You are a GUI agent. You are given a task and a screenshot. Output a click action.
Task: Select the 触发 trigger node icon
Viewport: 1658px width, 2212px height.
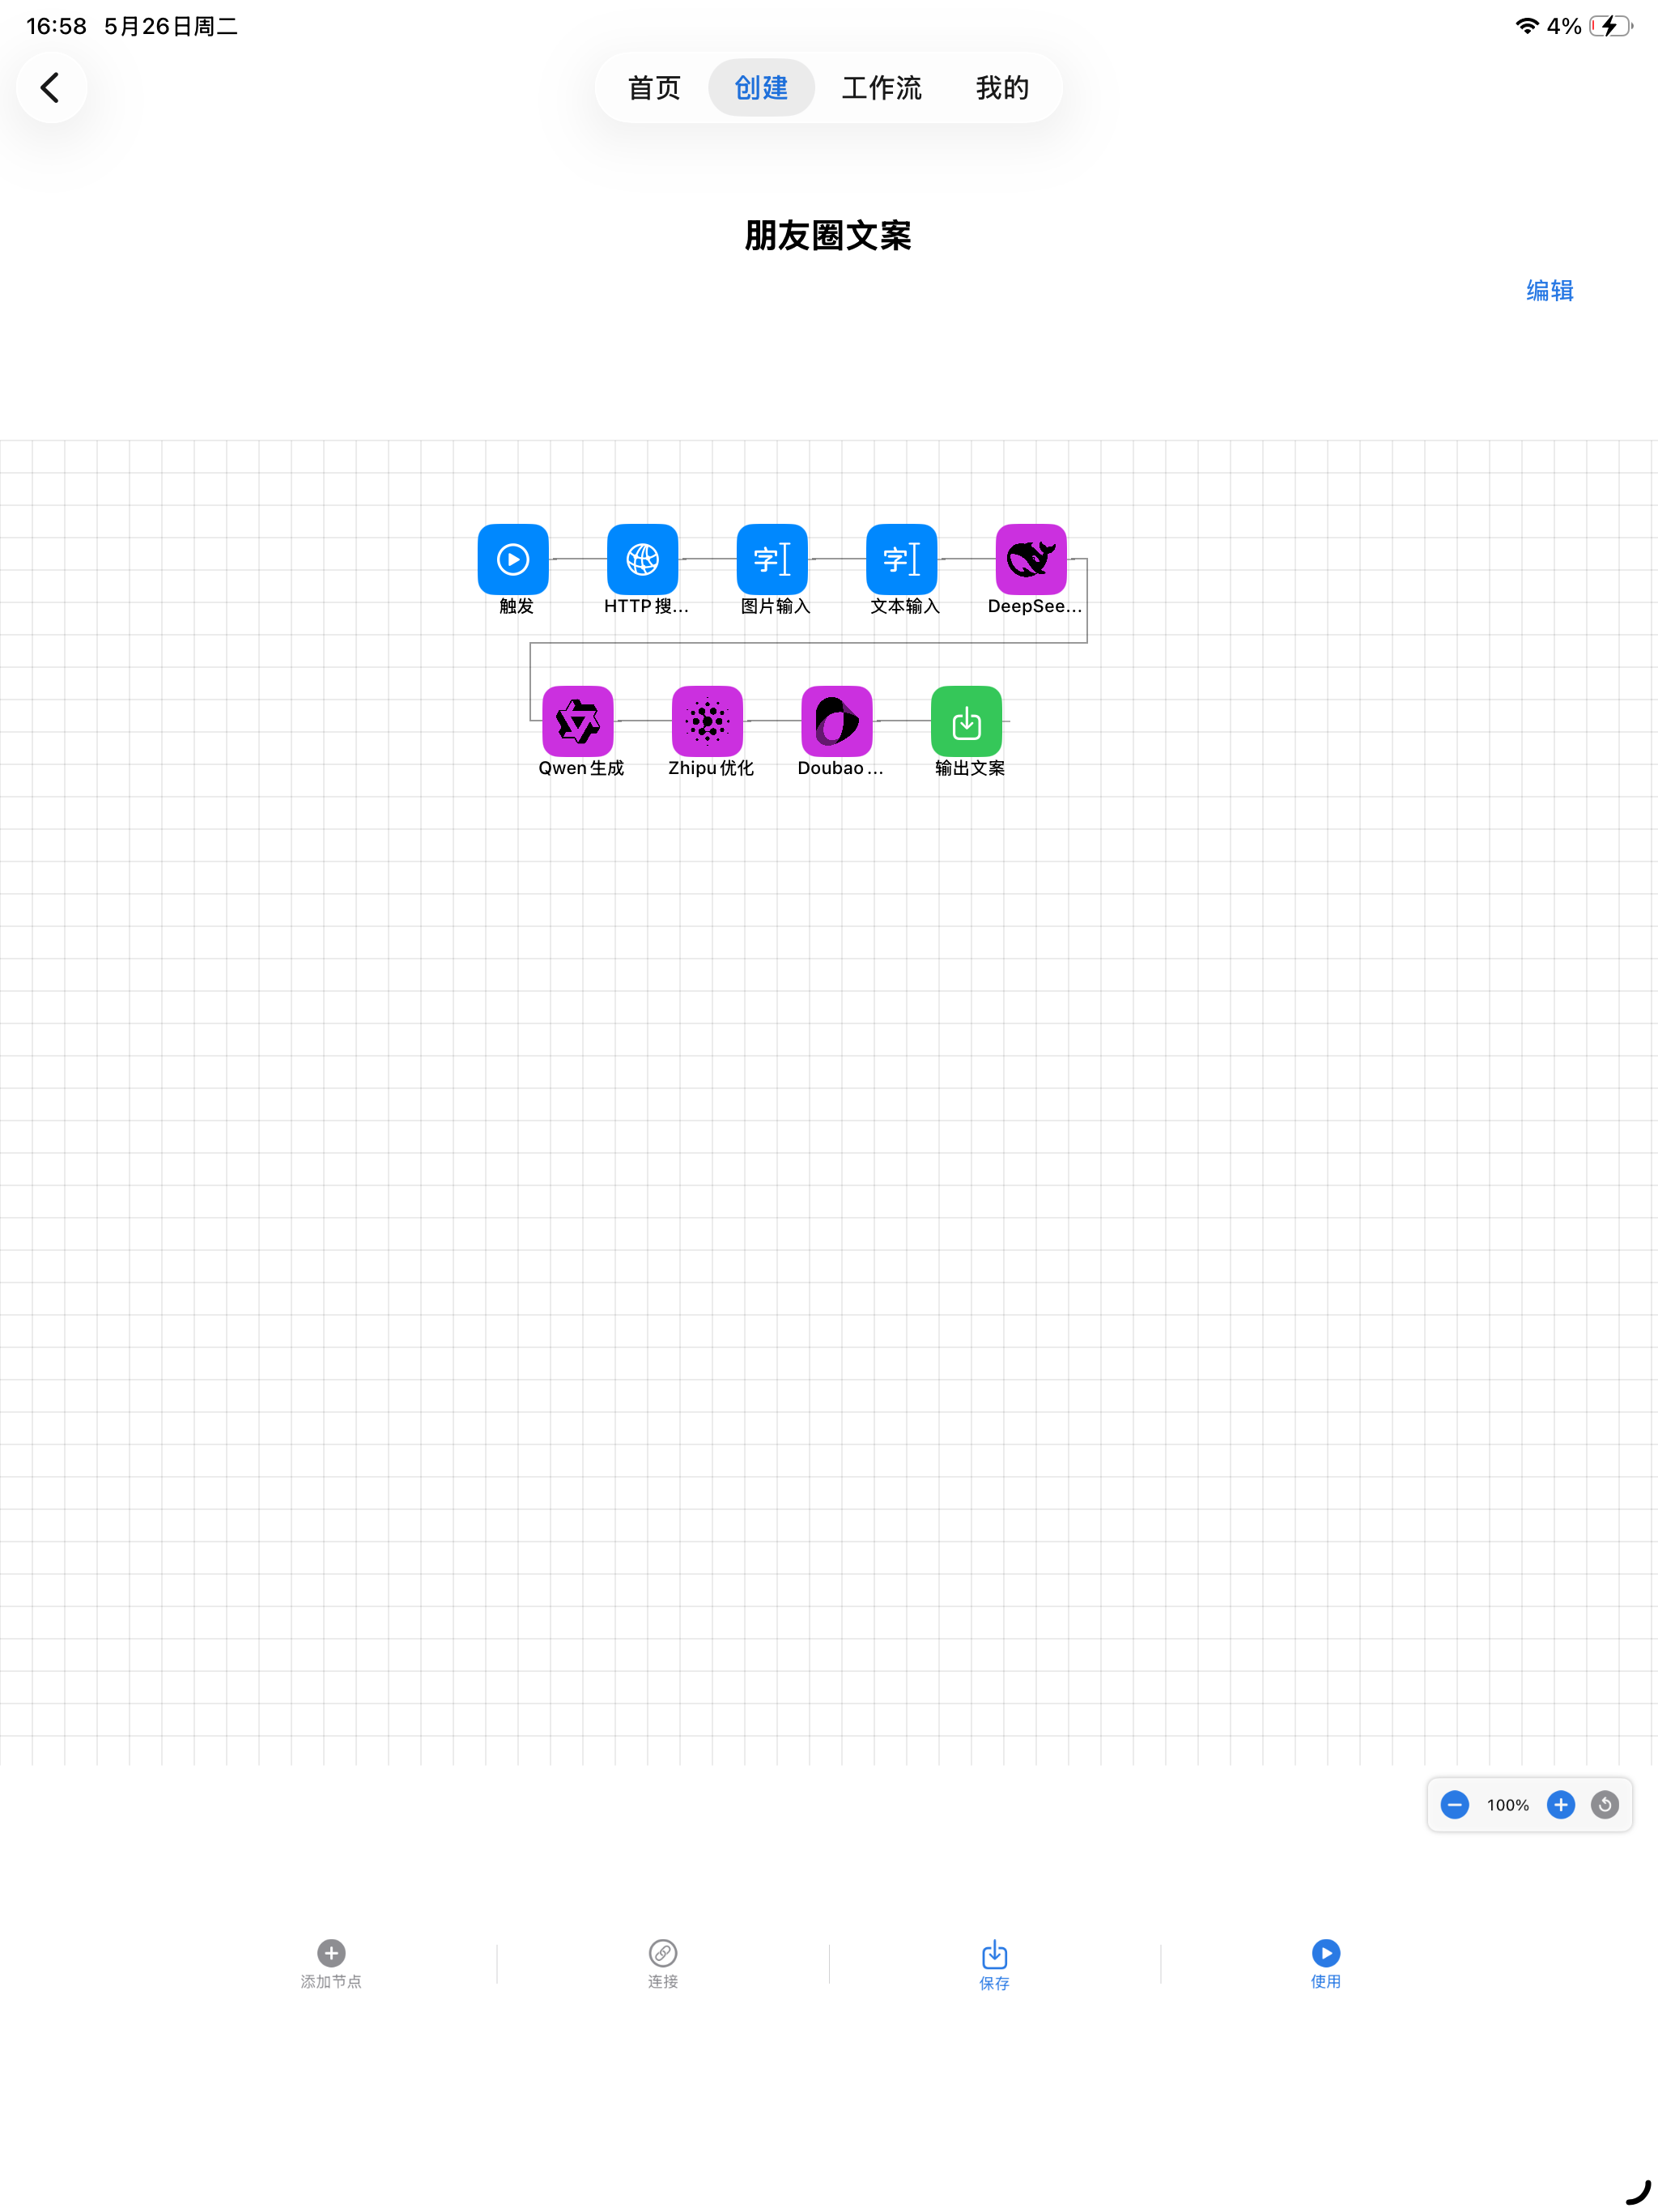(513, 559)
